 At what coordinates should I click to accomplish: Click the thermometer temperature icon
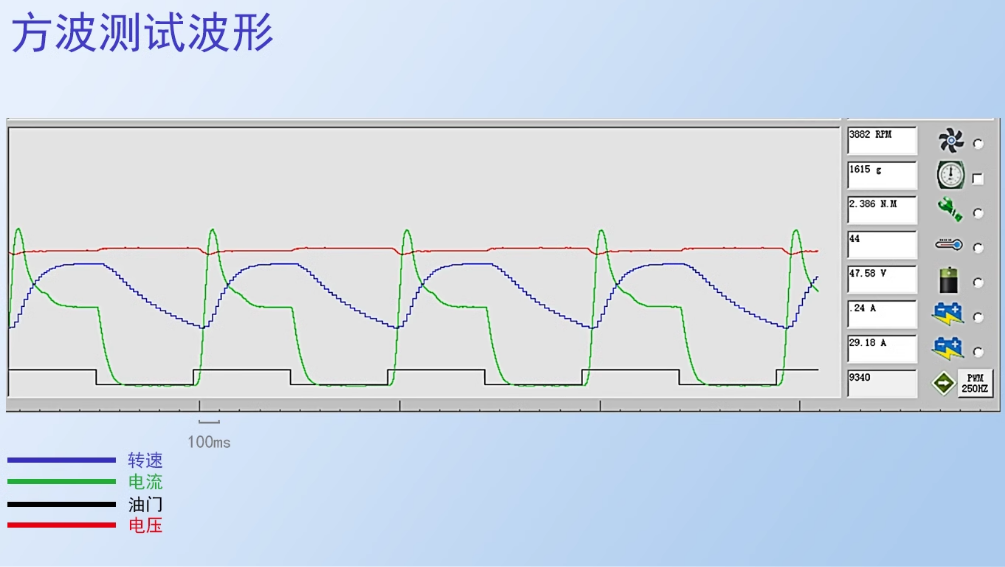[949, 245]
